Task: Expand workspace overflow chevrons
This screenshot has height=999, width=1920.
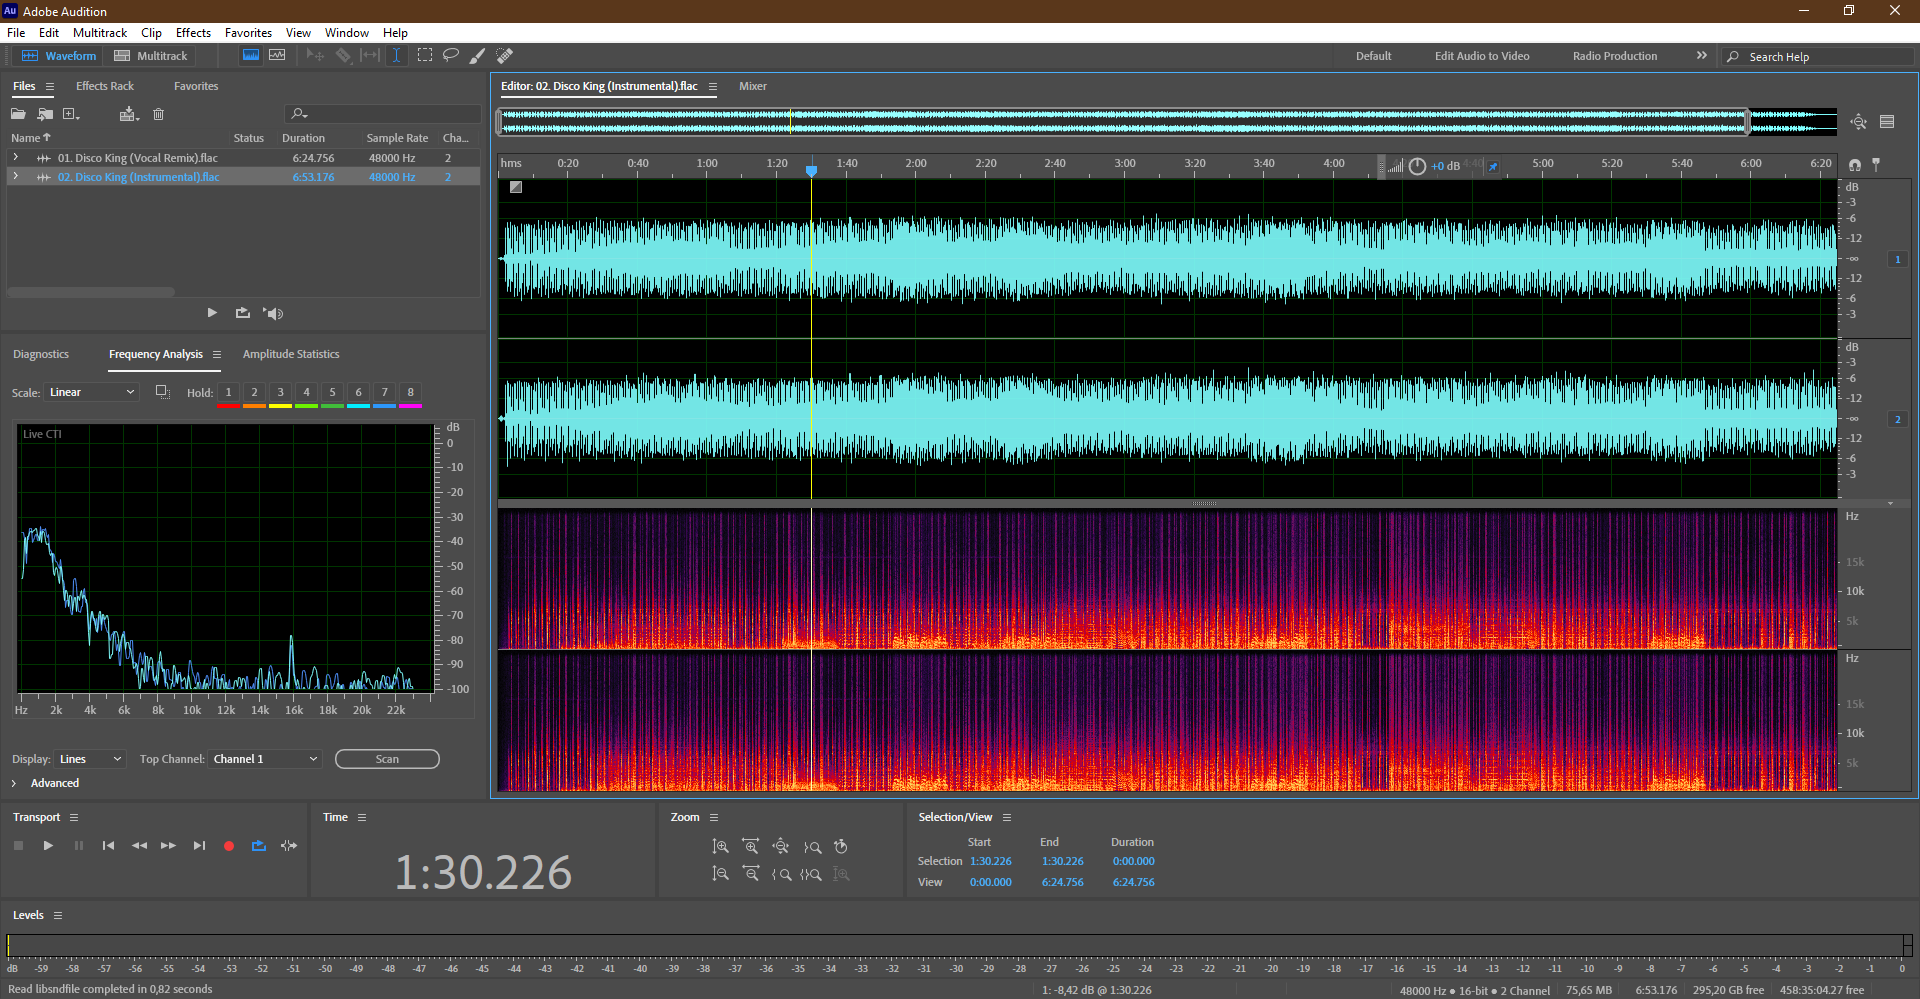Action: click(x=1701, y=56)
